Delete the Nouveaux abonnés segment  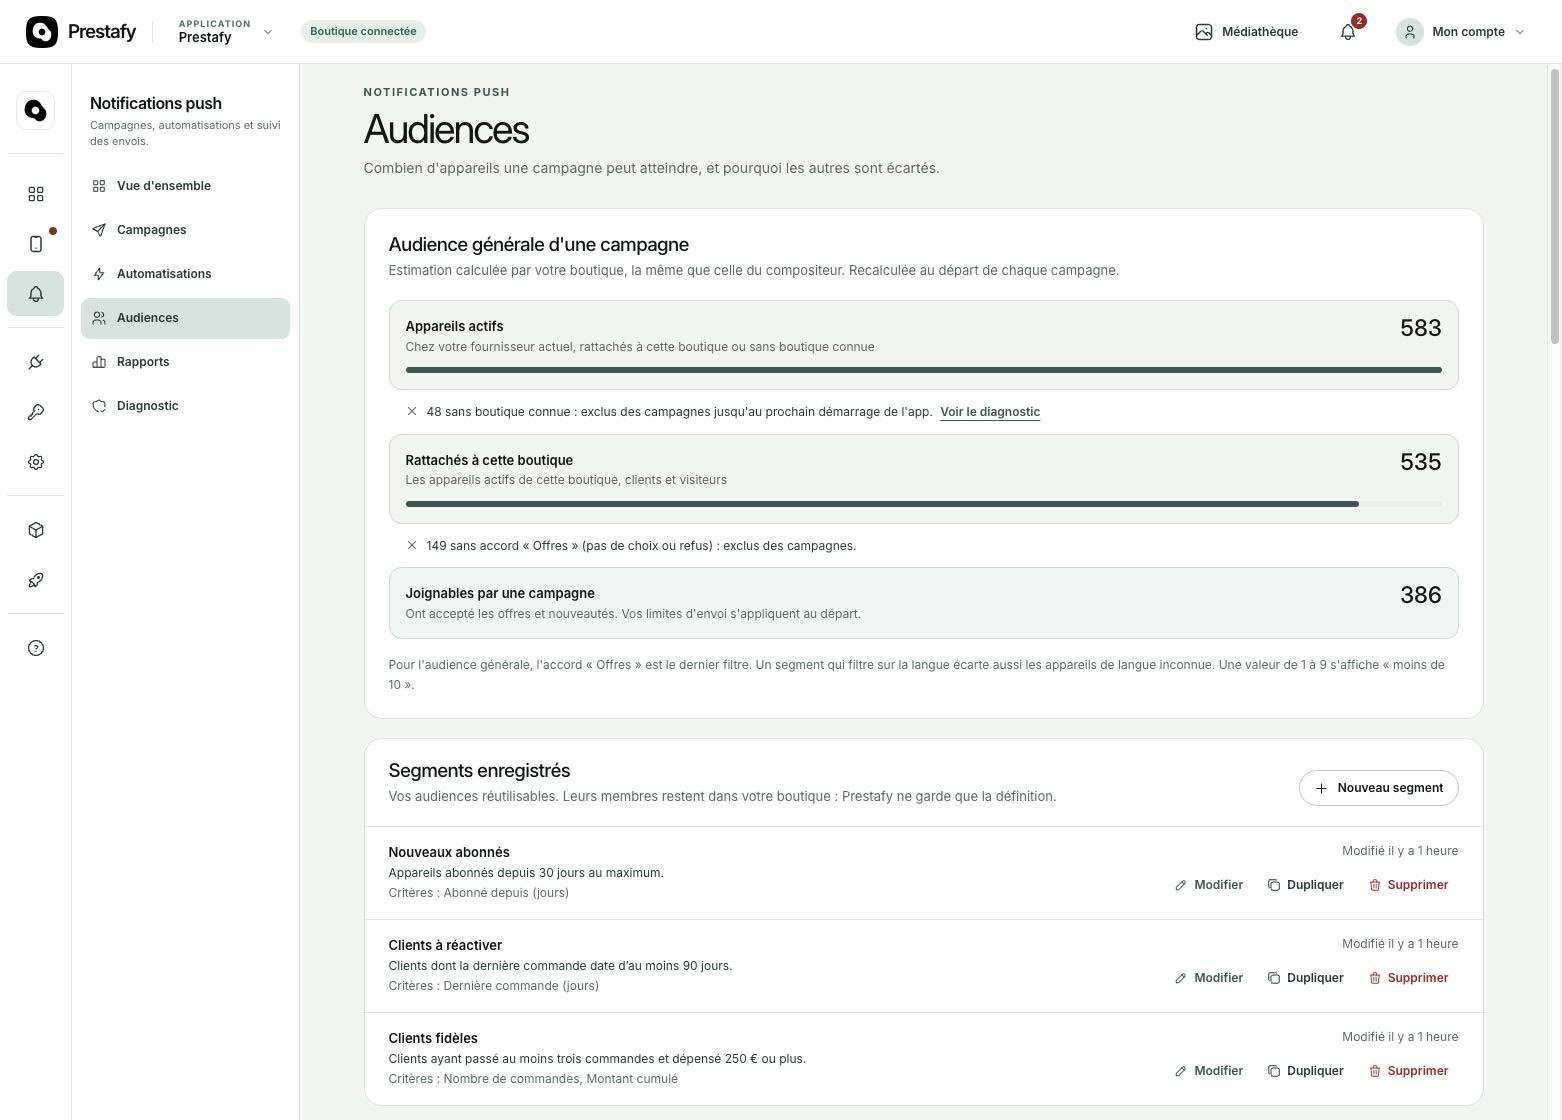[x=1408, y=885]
